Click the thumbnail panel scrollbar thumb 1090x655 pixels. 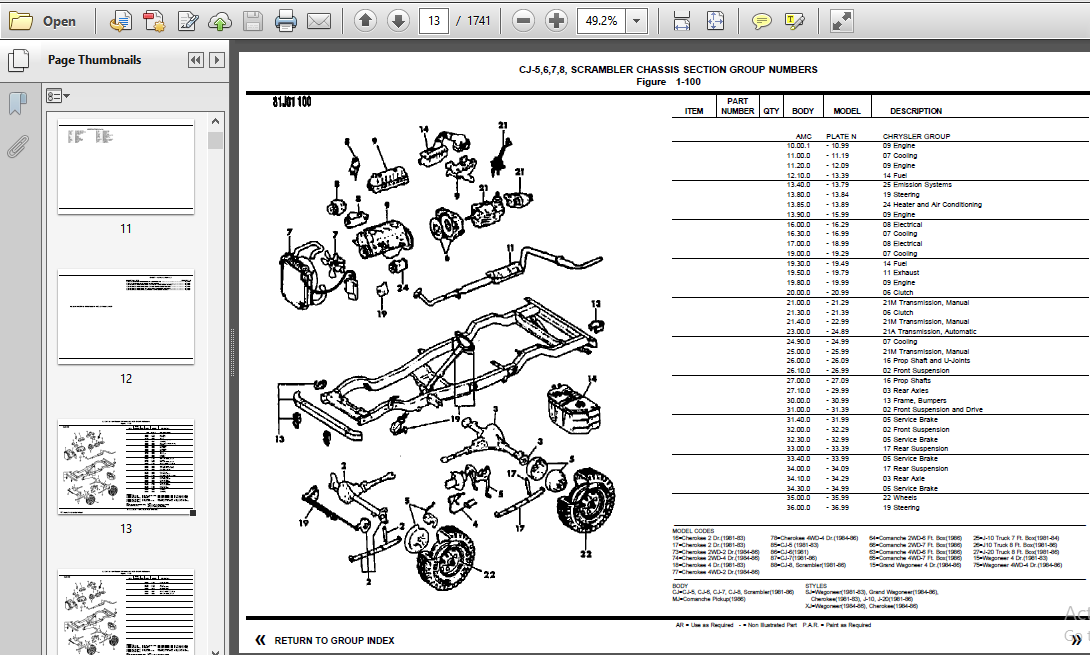tap(215, 140)
